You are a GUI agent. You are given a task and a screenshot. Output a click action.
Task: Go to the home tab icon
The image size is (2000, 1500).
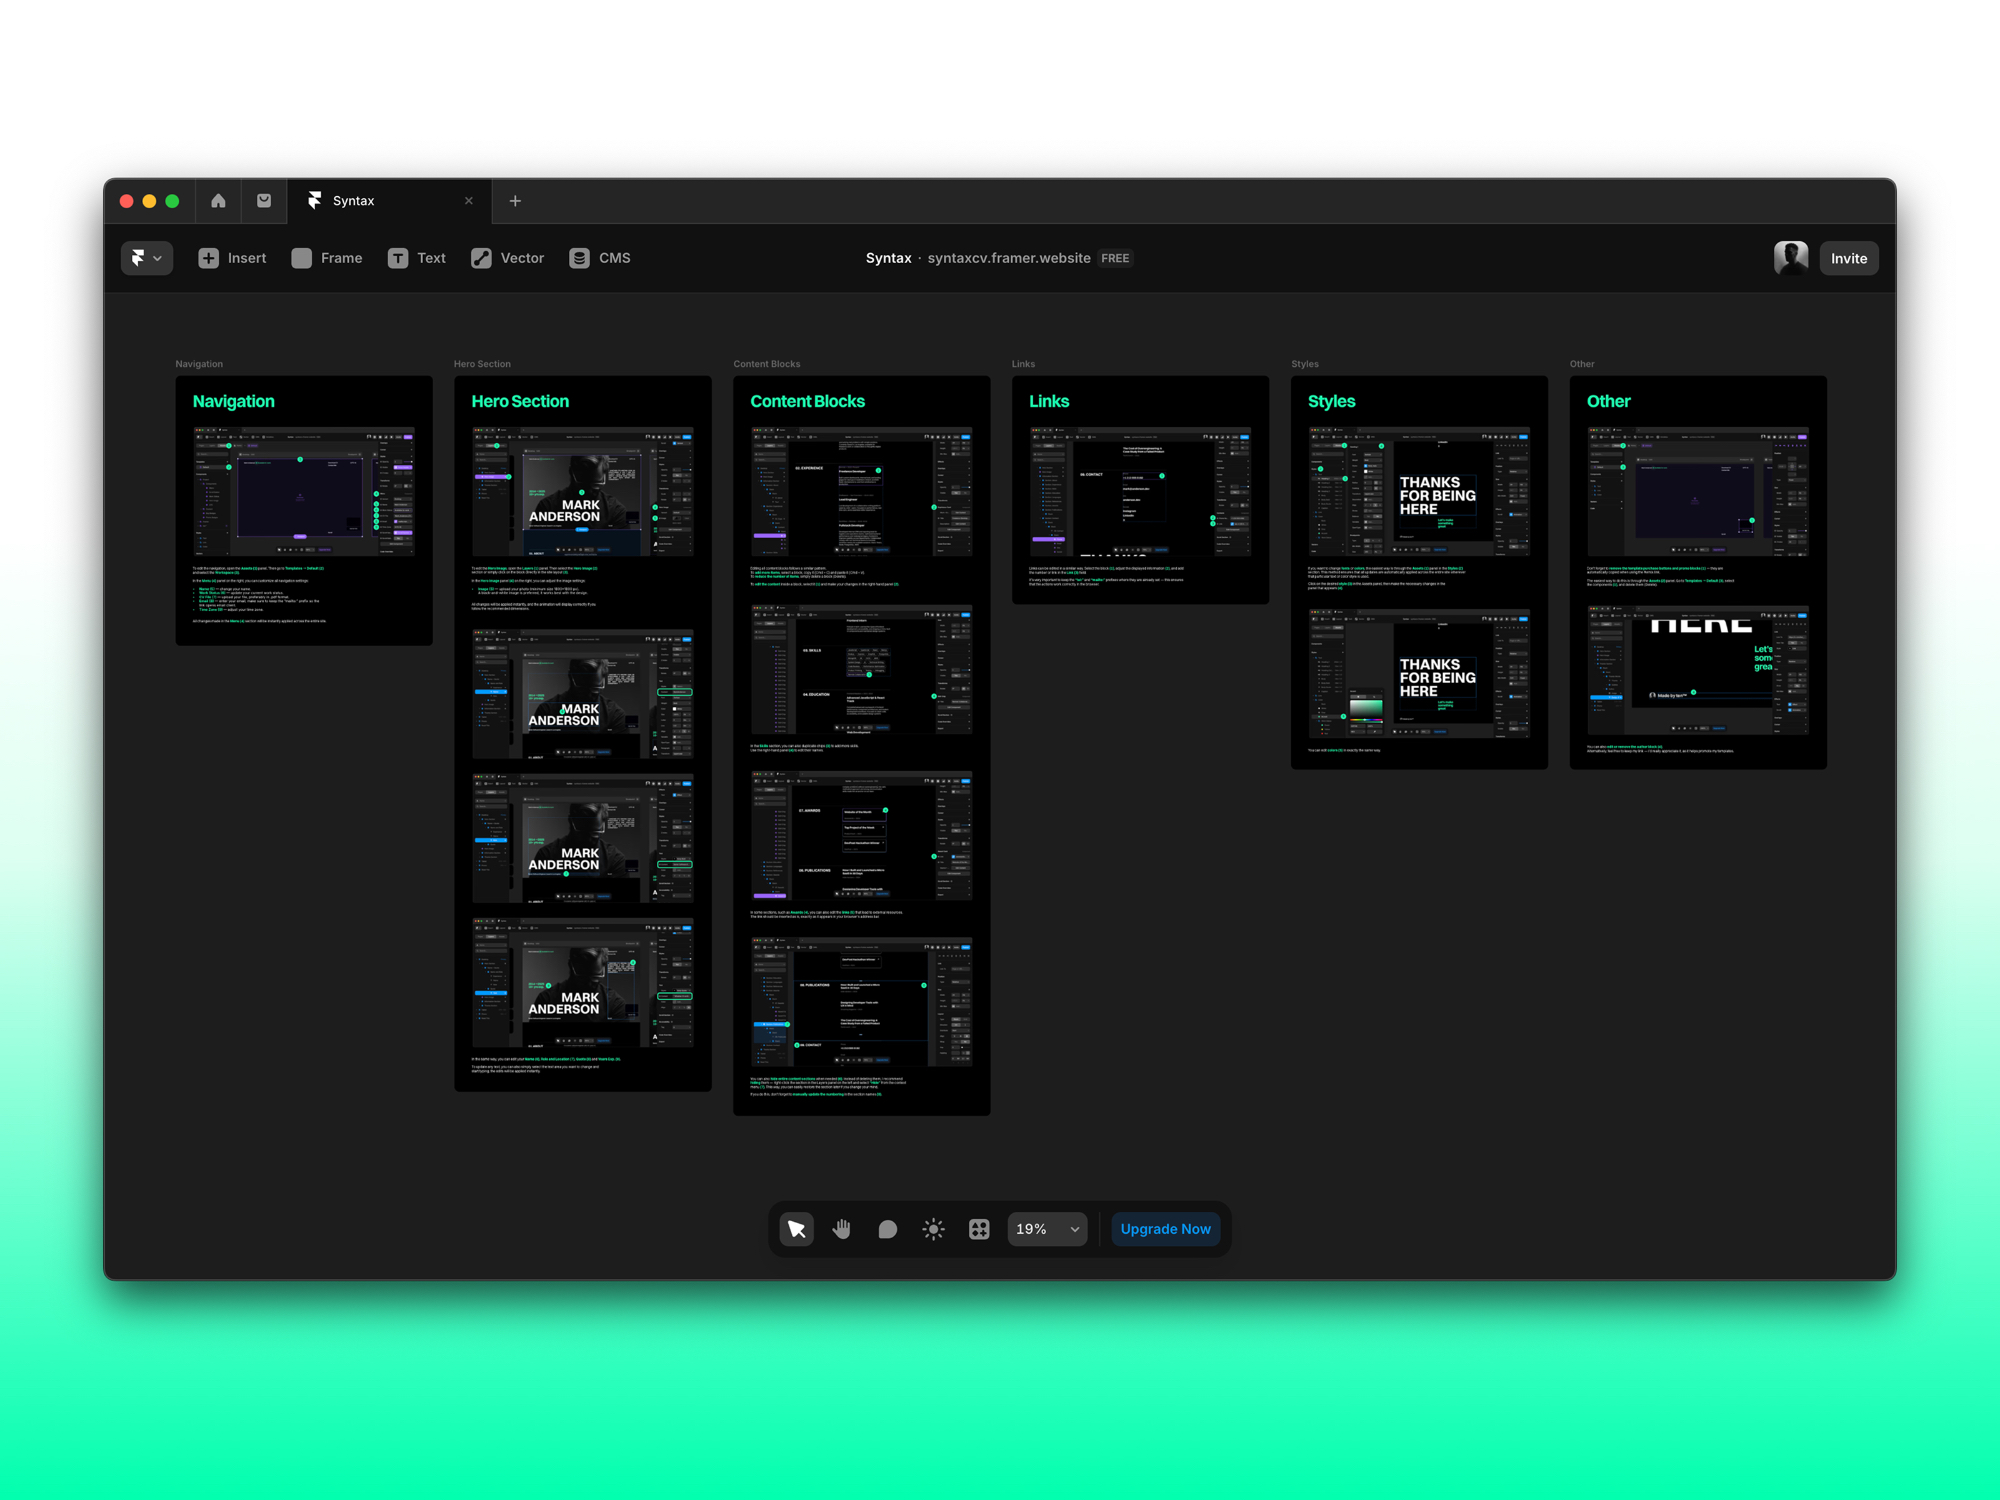[x=218, y=201]
